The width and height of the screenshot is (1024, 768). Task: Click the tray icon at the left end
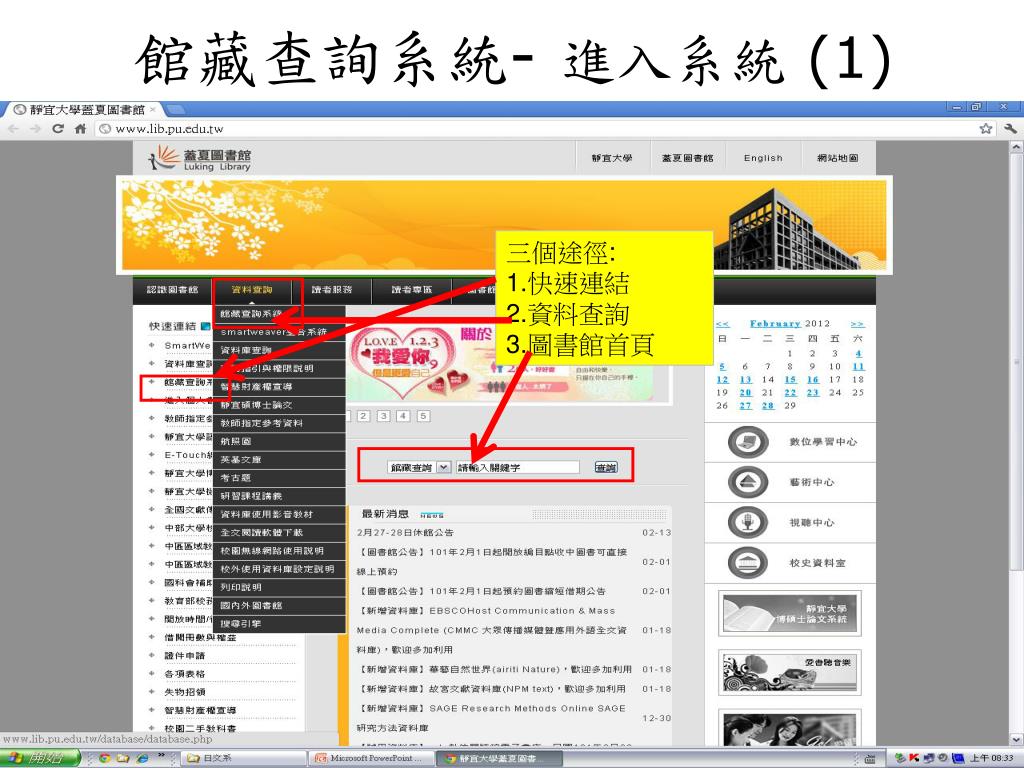click(901, 758)
